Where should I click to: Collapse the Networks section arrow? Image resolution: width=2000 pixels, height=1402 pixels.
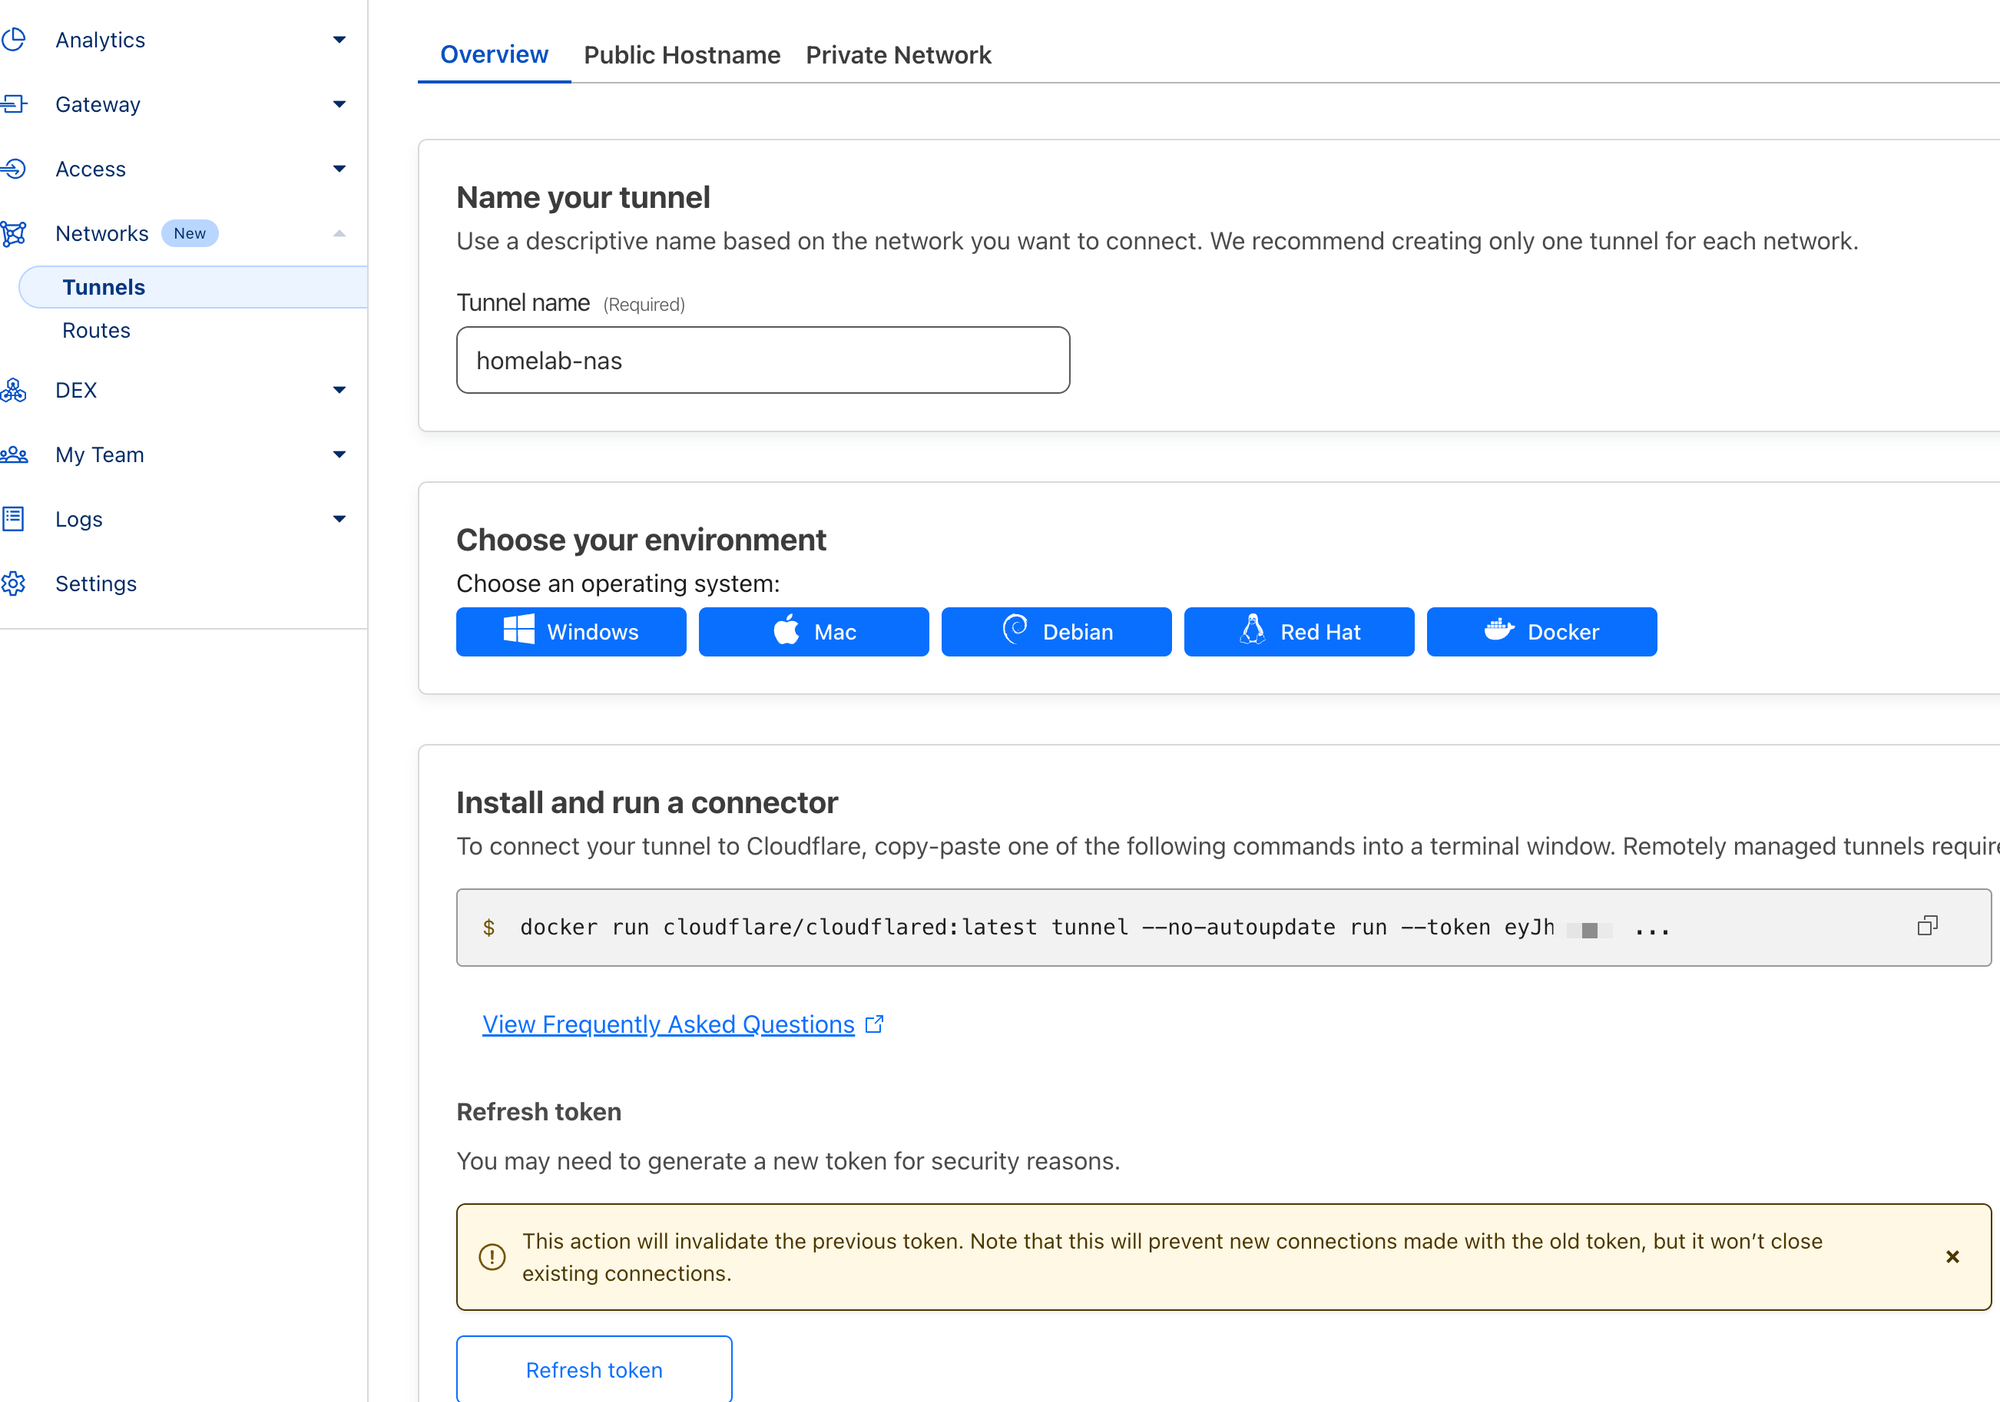(x=339, y=233)
